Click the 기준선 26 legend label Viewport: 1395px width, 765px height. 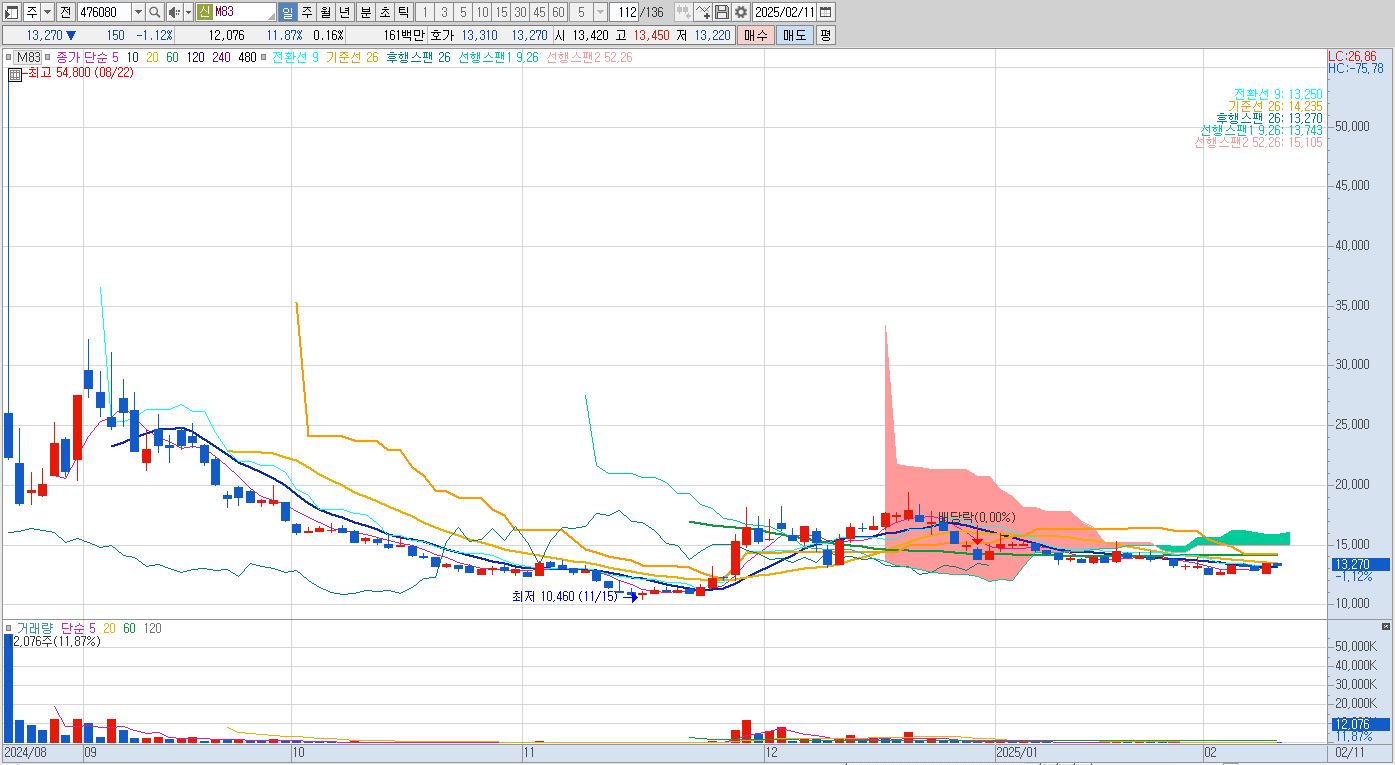352,58
